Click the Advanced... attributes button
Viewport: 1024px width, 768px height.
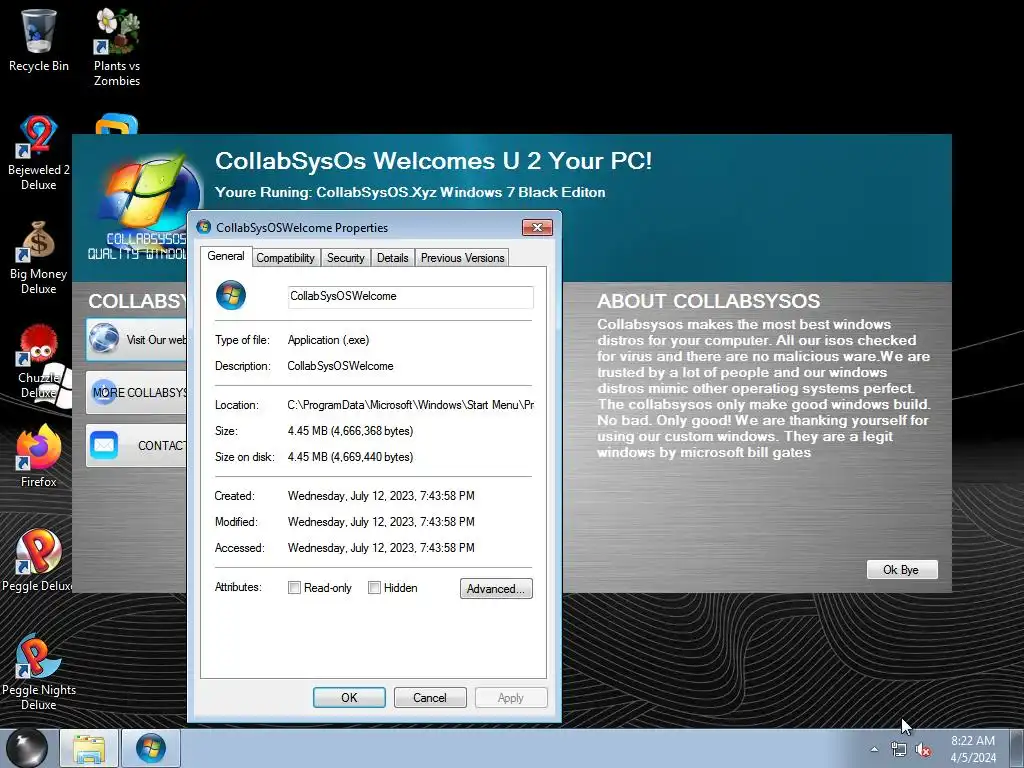click(496, 588)
